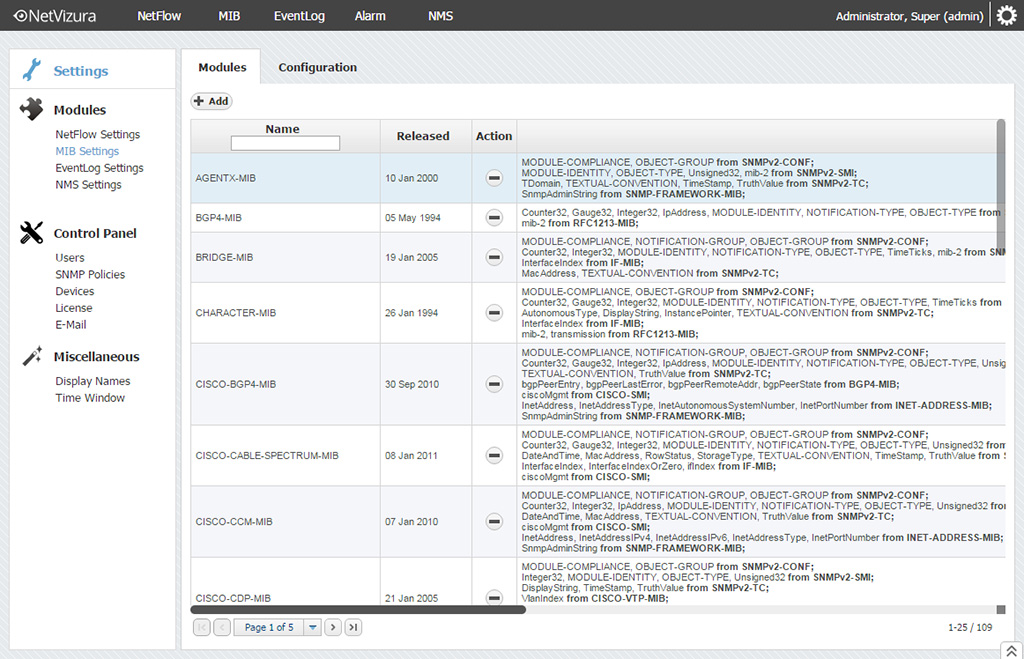Image resolution: width=1024 pixels, height=659 pixels.
Task: Click the Administrator, Super (admin) label
Action: (909, 16)
